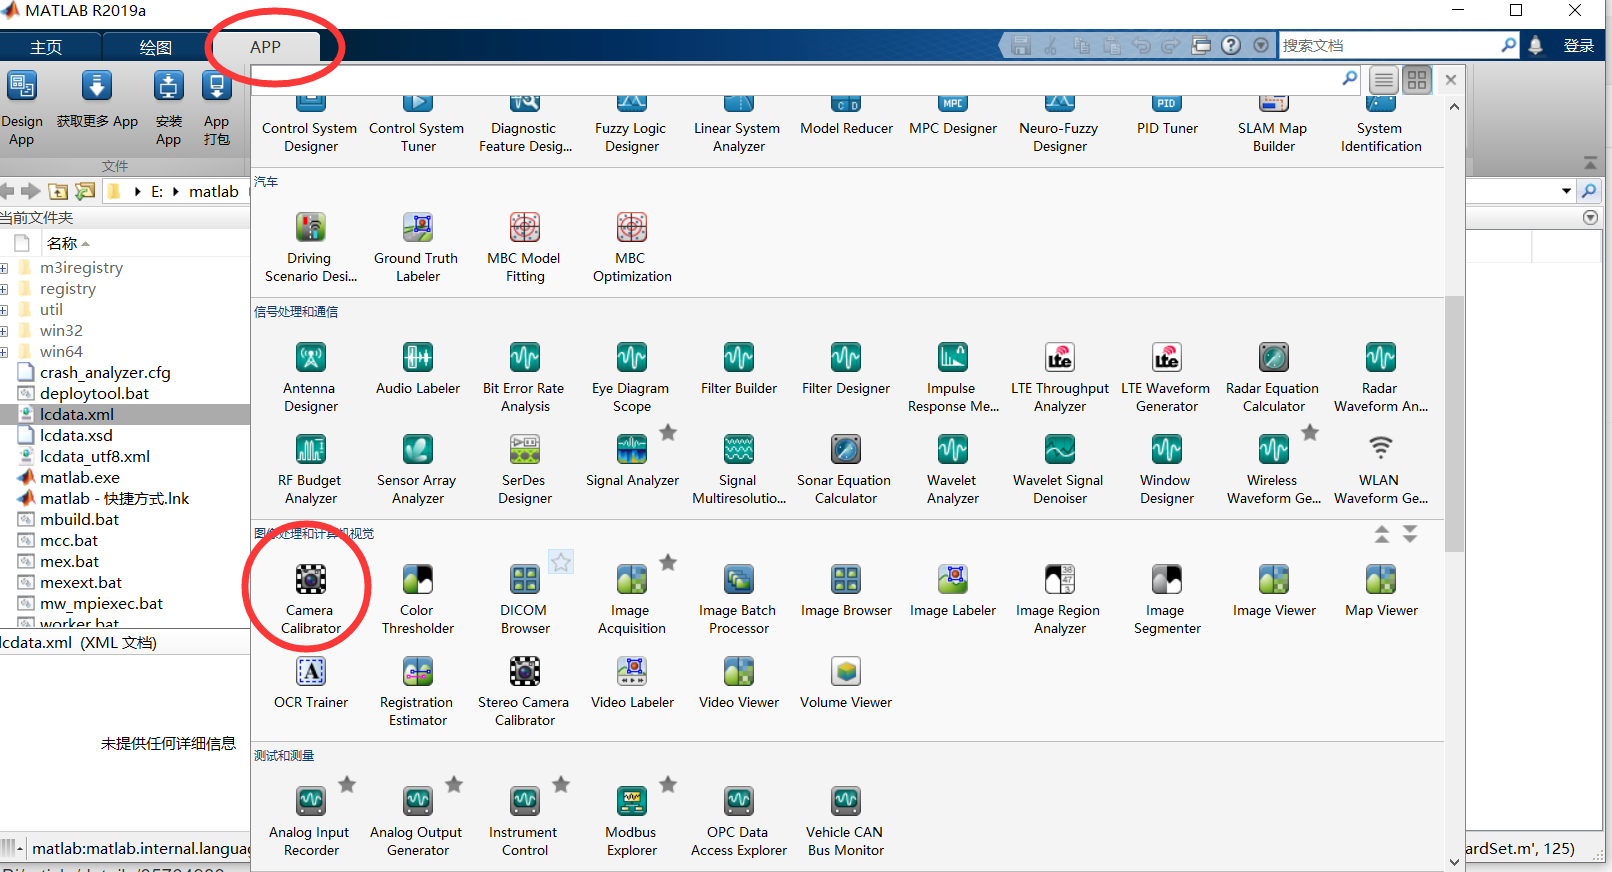Click the 获取更多 App button

click(97, 101)
